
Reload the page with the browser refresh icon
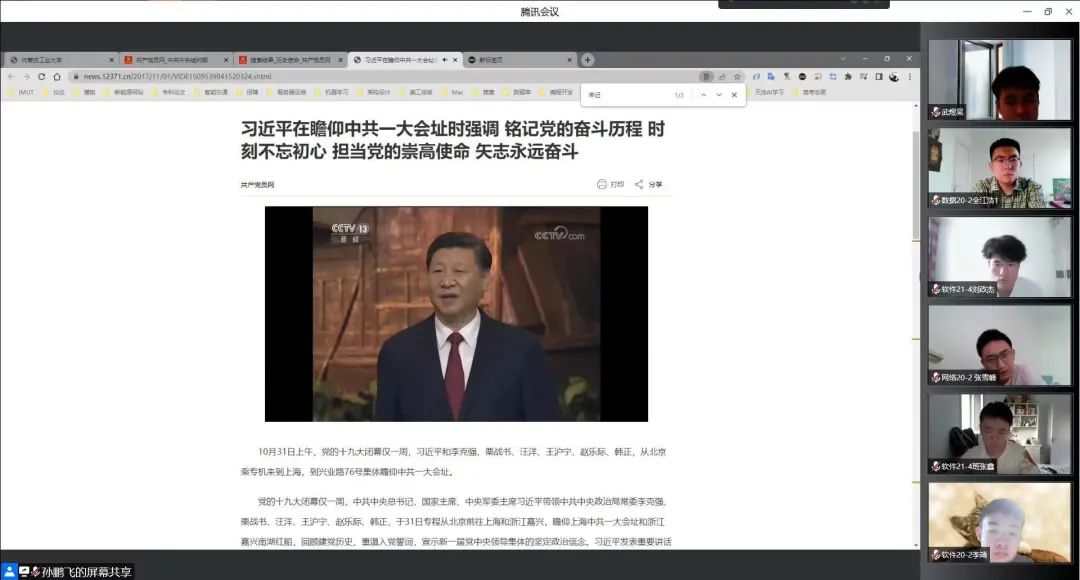[x=41, y=76]
